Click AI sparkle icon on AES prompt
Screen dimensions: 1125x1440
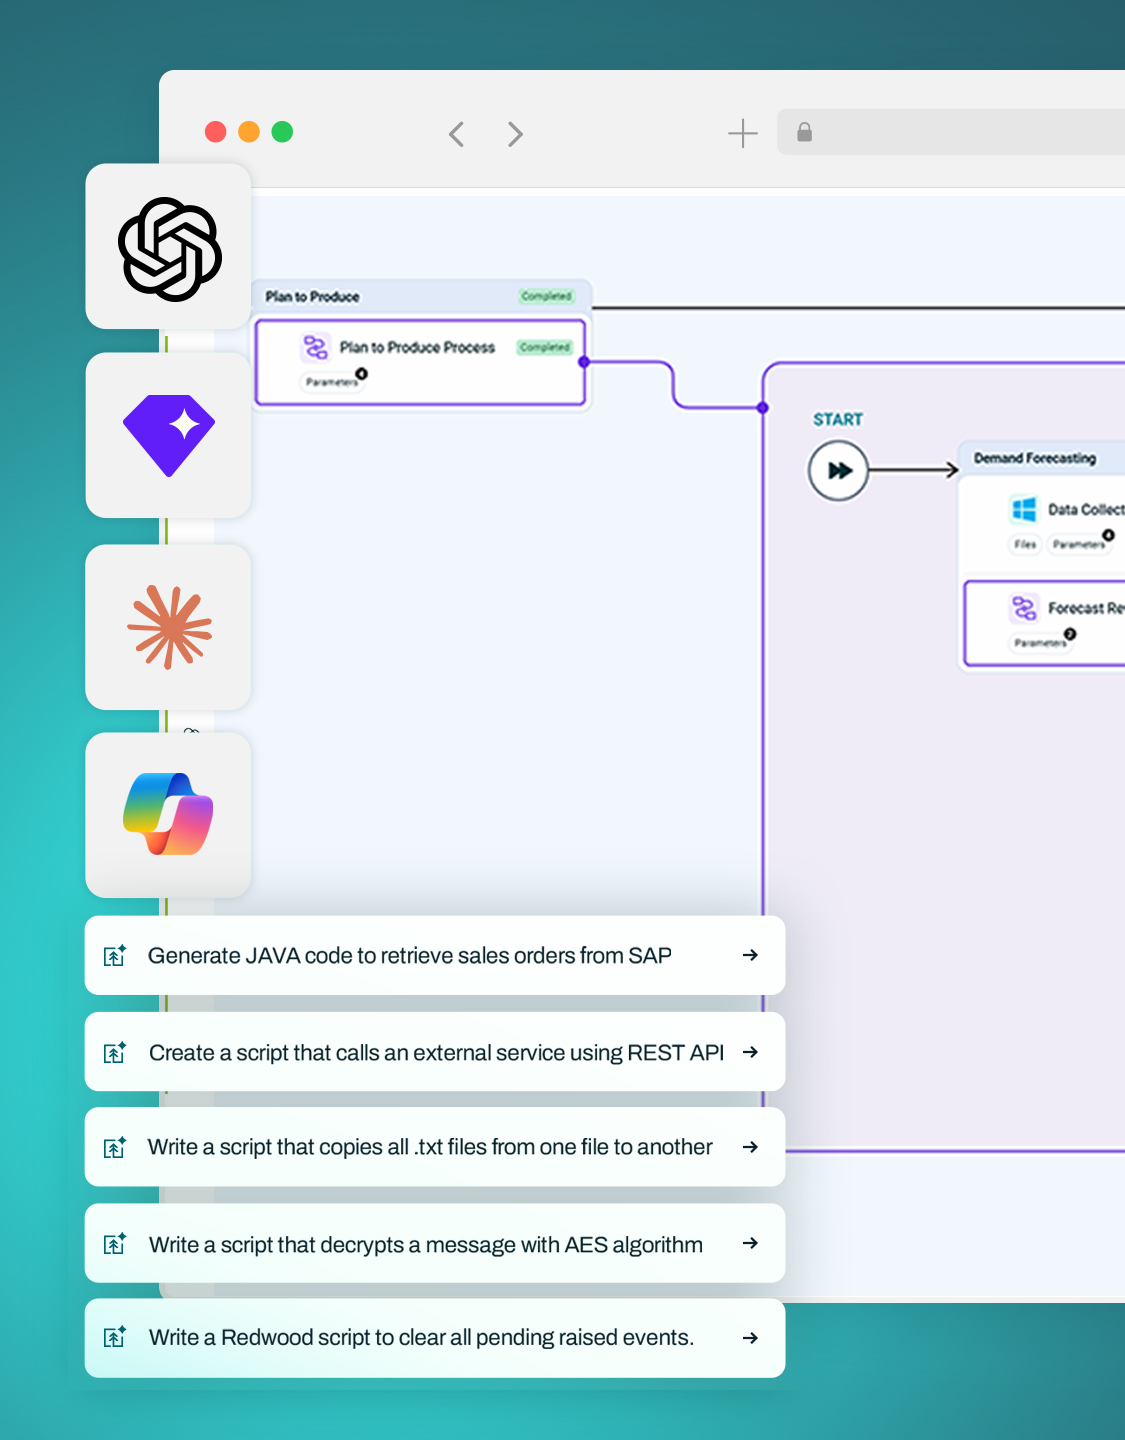pos(115,1243)
